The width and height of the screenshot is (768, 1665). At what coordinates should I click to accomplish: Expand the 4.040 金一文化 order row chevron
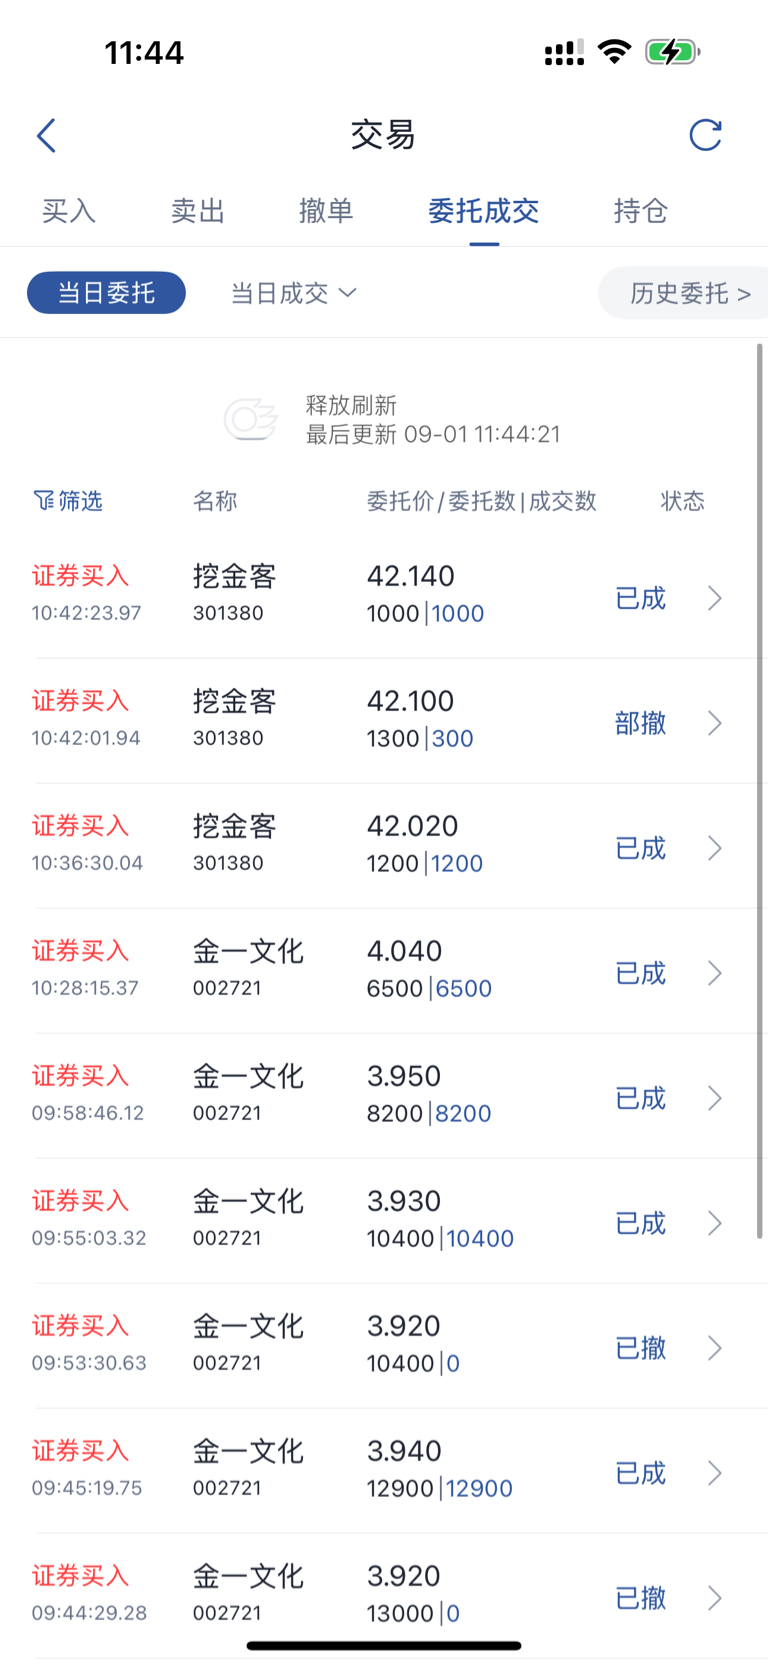715,973
